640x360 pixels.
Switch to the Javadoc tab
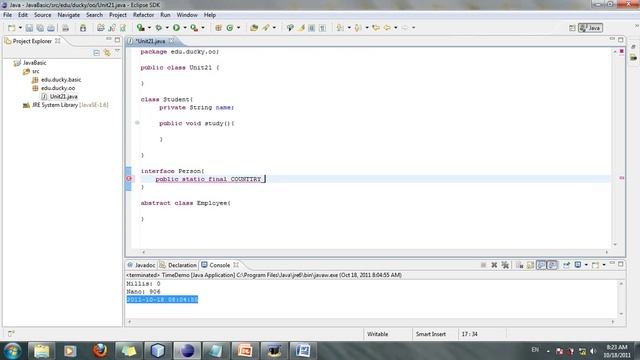141,265
